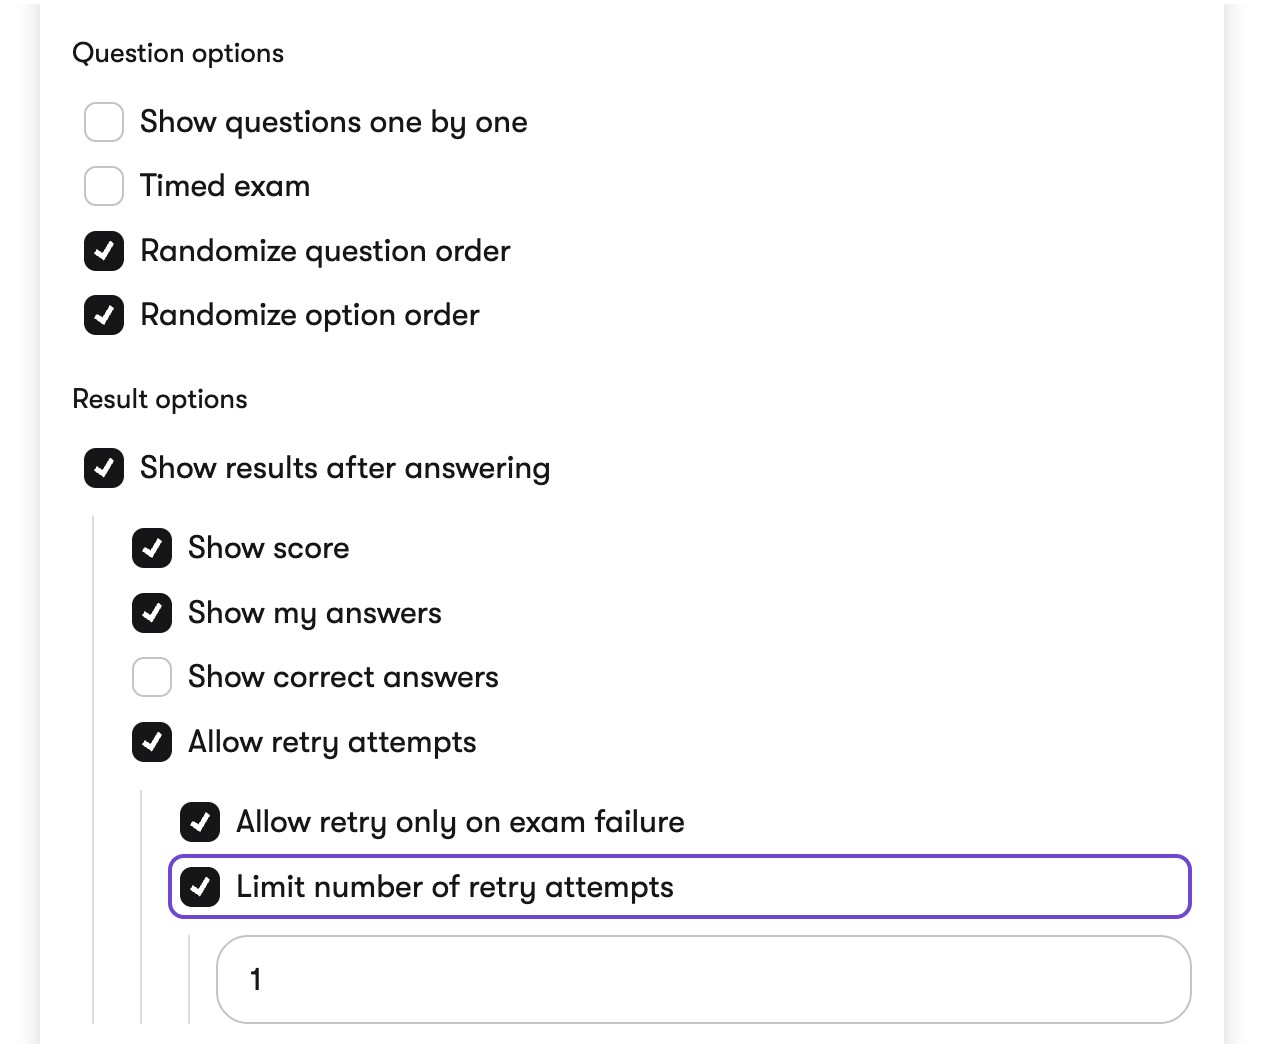Screen dimensions: 1270x1044
Task: Untick the 'Show my answers' checkbox
Action: coord(152,613)
